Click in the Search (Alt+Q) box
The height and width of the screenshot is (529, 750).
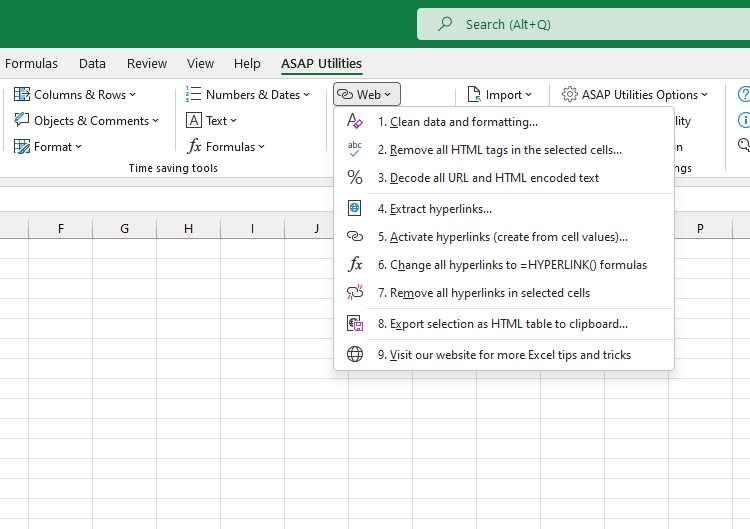pos(584,24)
